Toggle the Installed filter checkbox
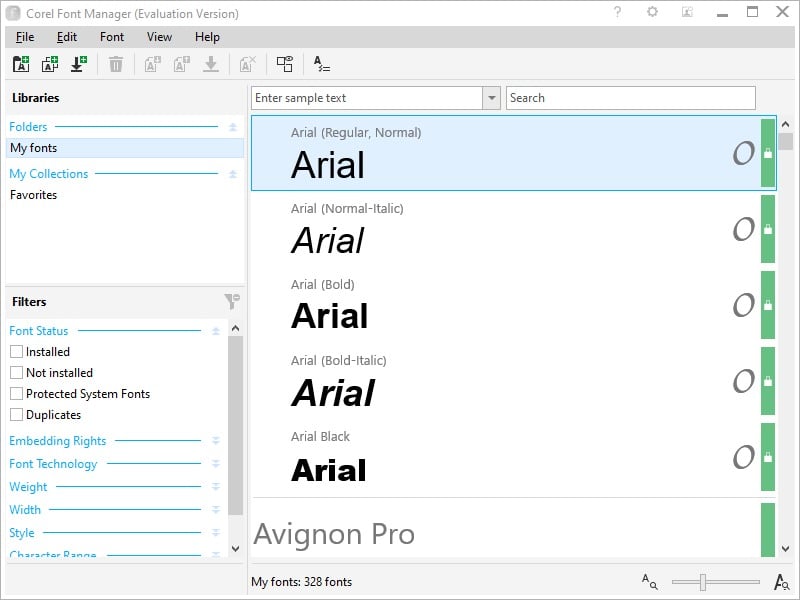 pyautogui.click(x=16, y=352)
